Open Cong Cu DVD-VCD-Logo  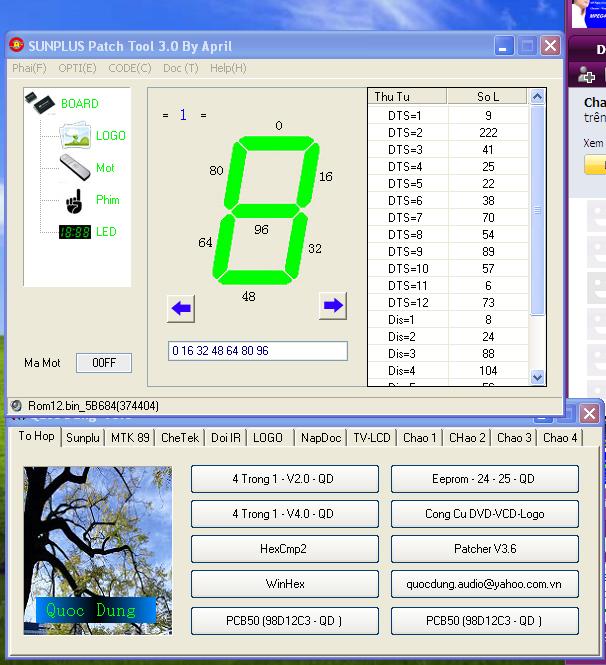point(485,514)
